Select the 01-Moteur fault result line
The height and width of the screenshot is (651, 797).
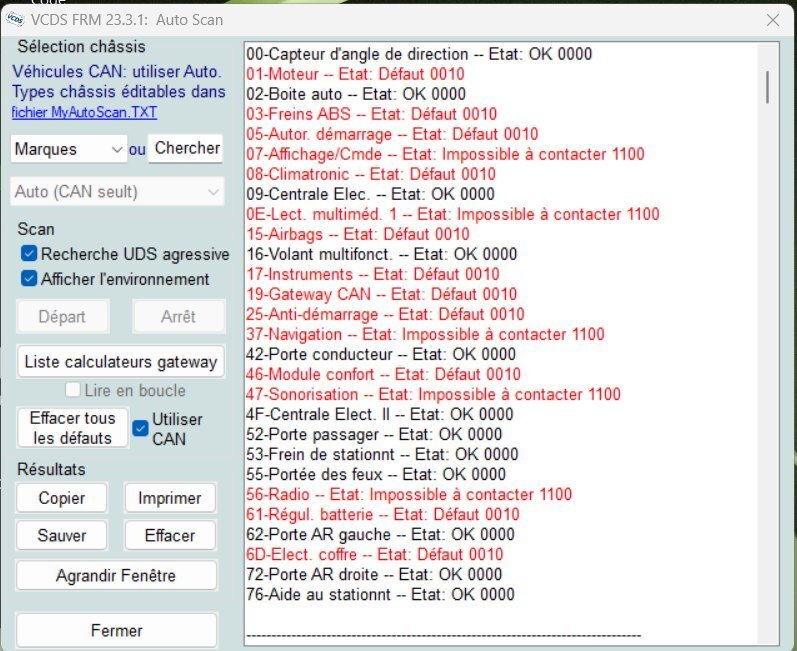pyautogui.click(x=355, y=74)
